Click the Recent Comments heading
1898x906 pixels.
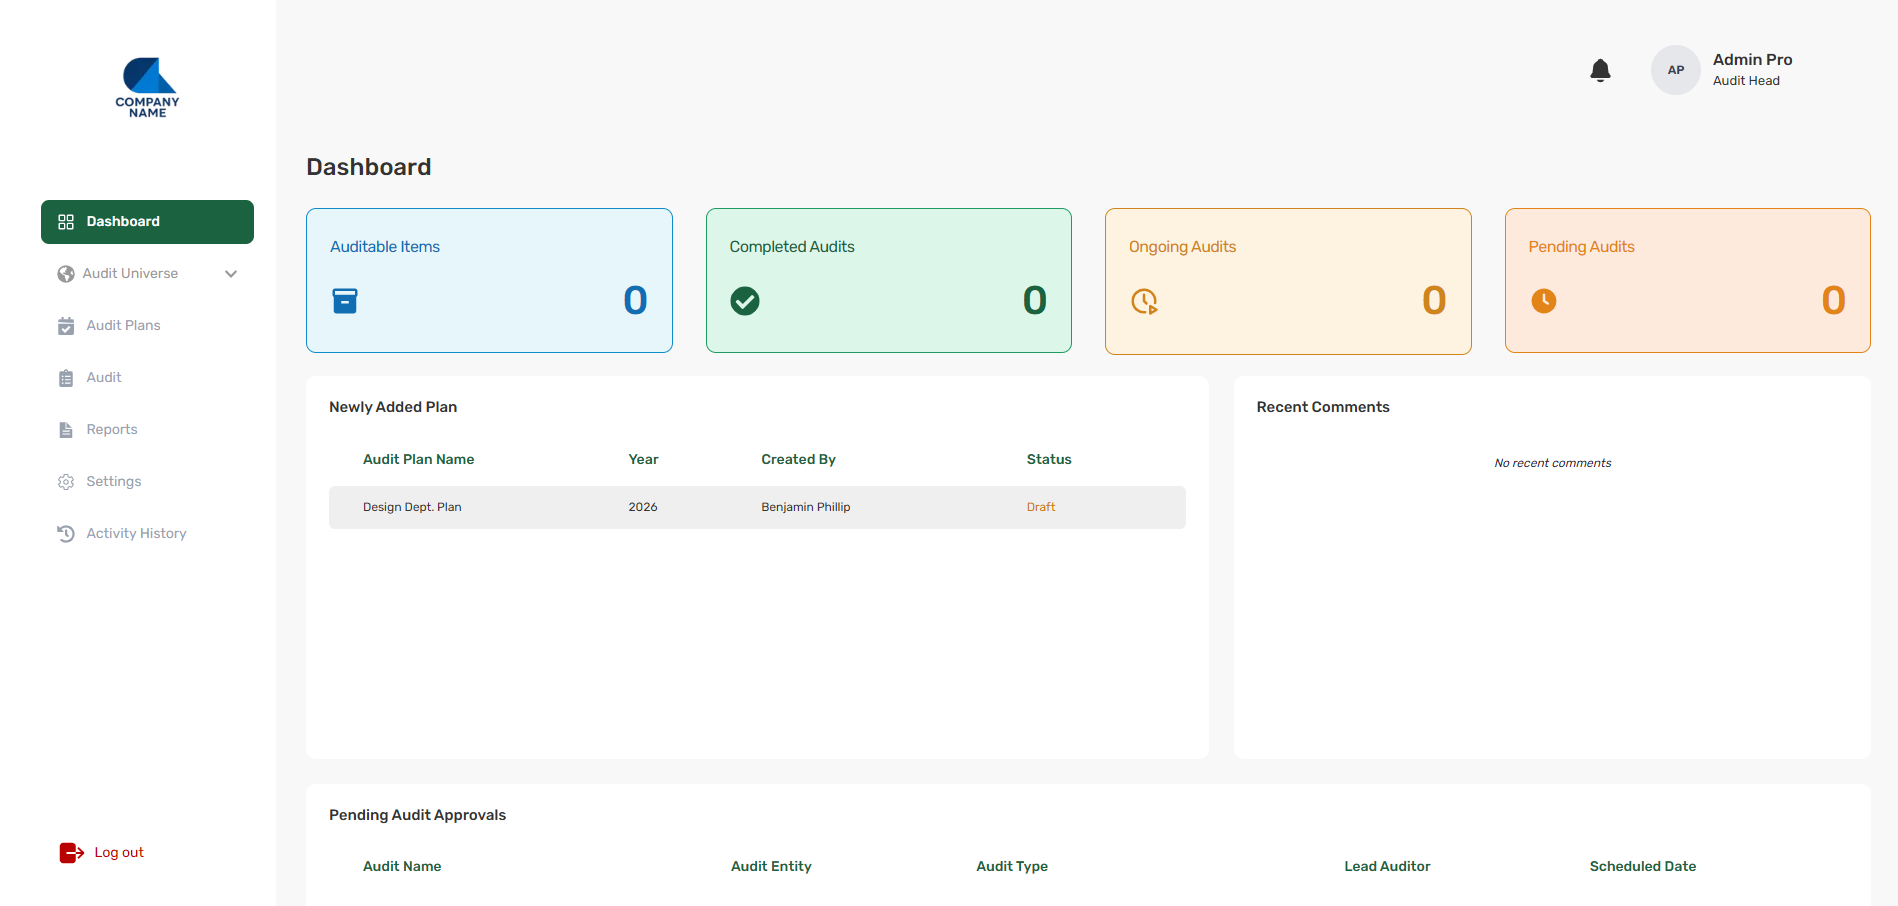coord(1323,408)
